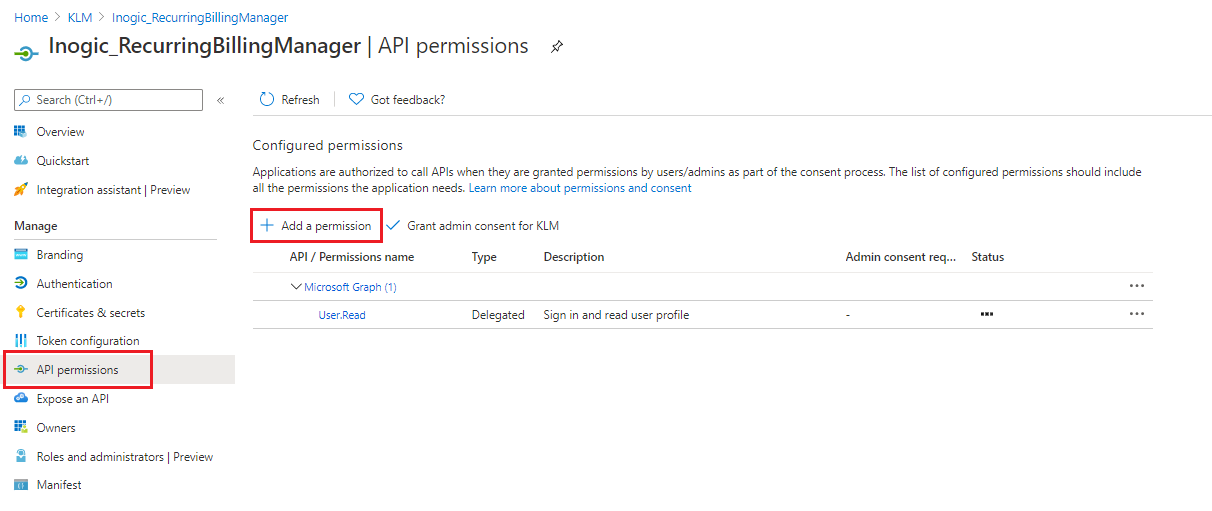Click the Roles and administrators icon
The height and width of the screenshot is (511, 1212).
(x=20, y=457)
